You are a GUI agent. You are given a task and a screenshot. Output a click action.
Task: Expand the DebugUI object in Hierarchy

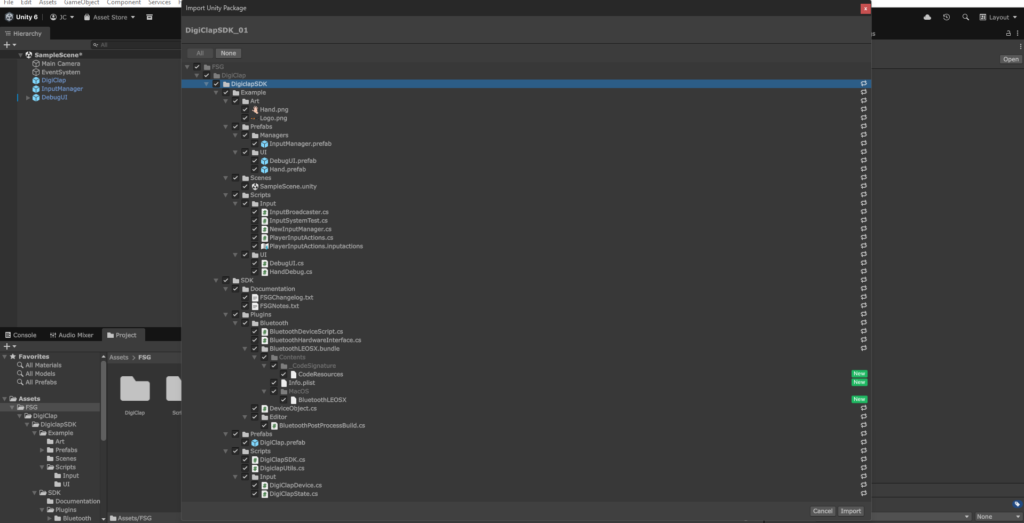(x=27, y=98)
